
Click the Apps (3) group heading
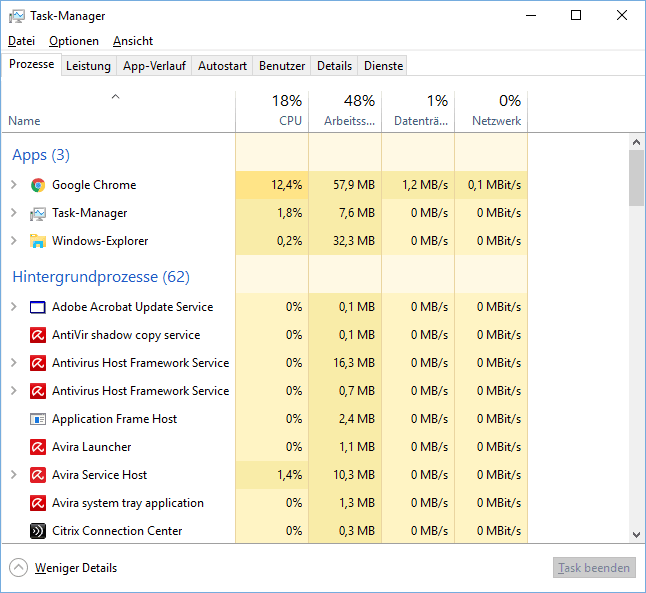click(x=41, y=155)
